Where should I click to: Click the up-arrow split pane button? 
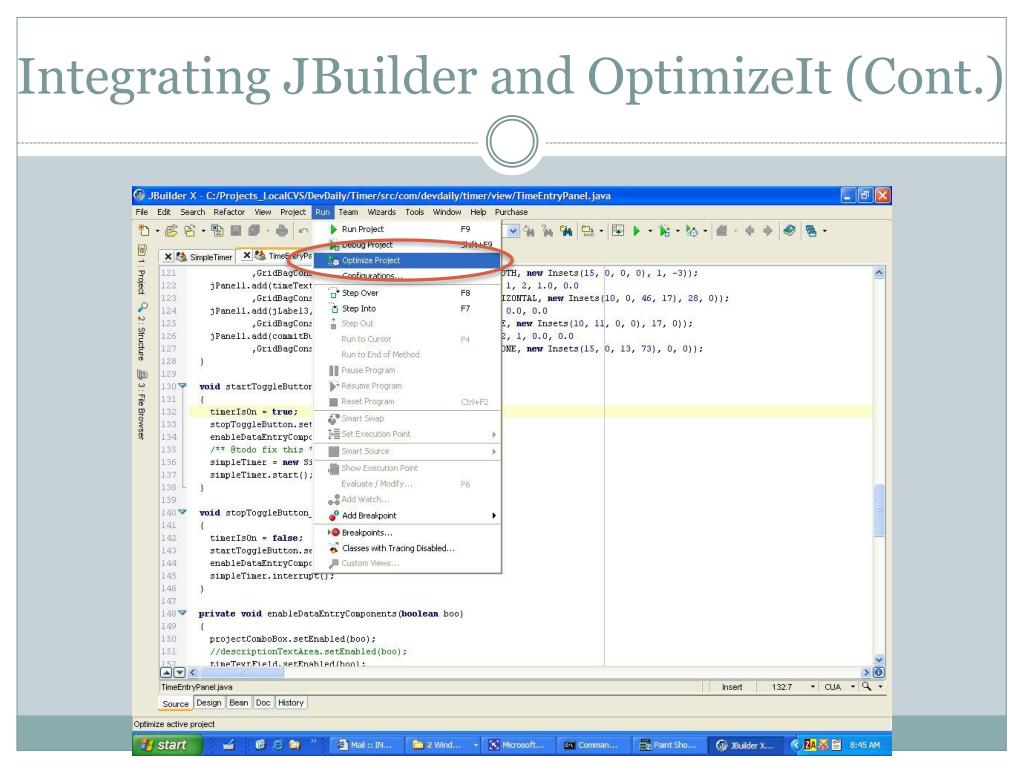167,672
